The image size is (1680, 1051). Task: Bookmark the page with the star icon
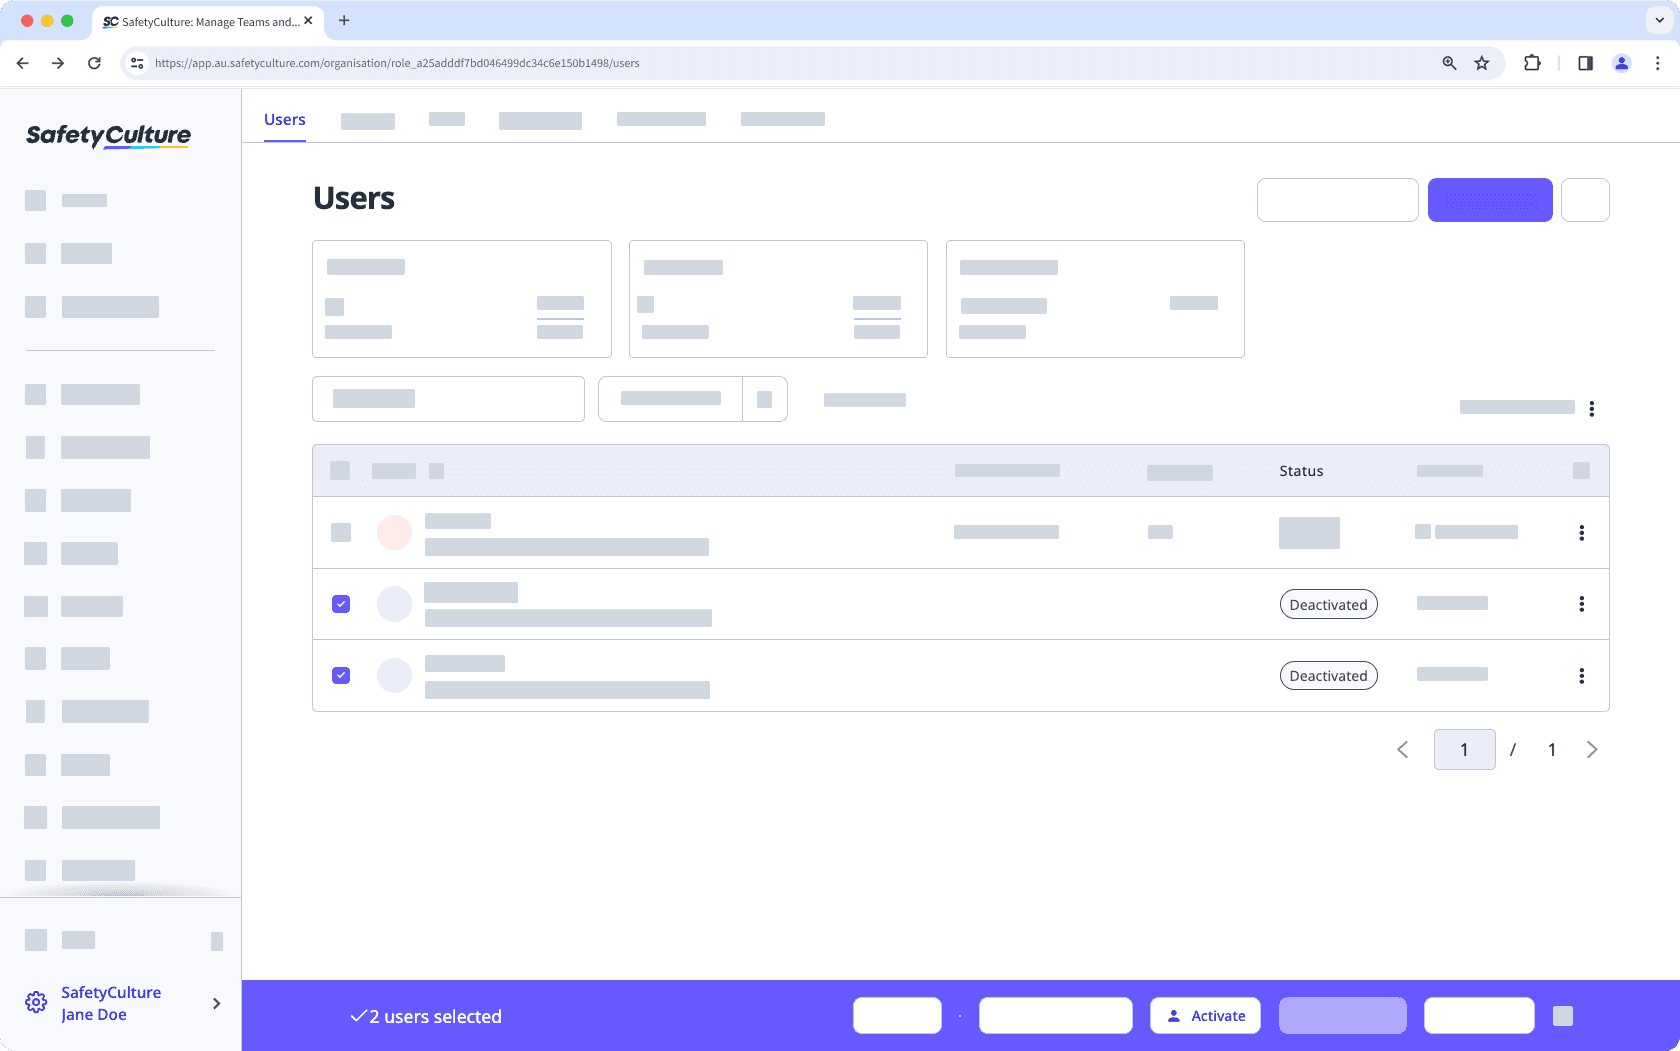[1481, 62]
